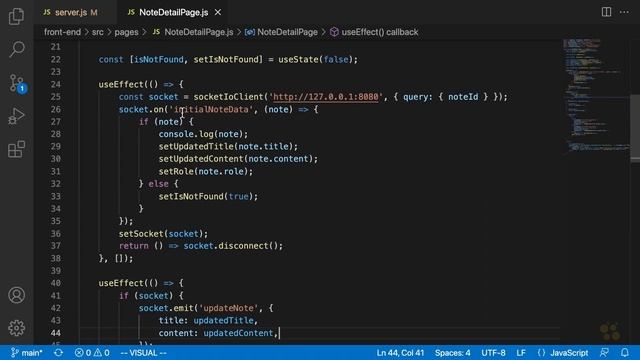Switch to the server.js tab
640x360 pixels.
click(x=70, y=13)
